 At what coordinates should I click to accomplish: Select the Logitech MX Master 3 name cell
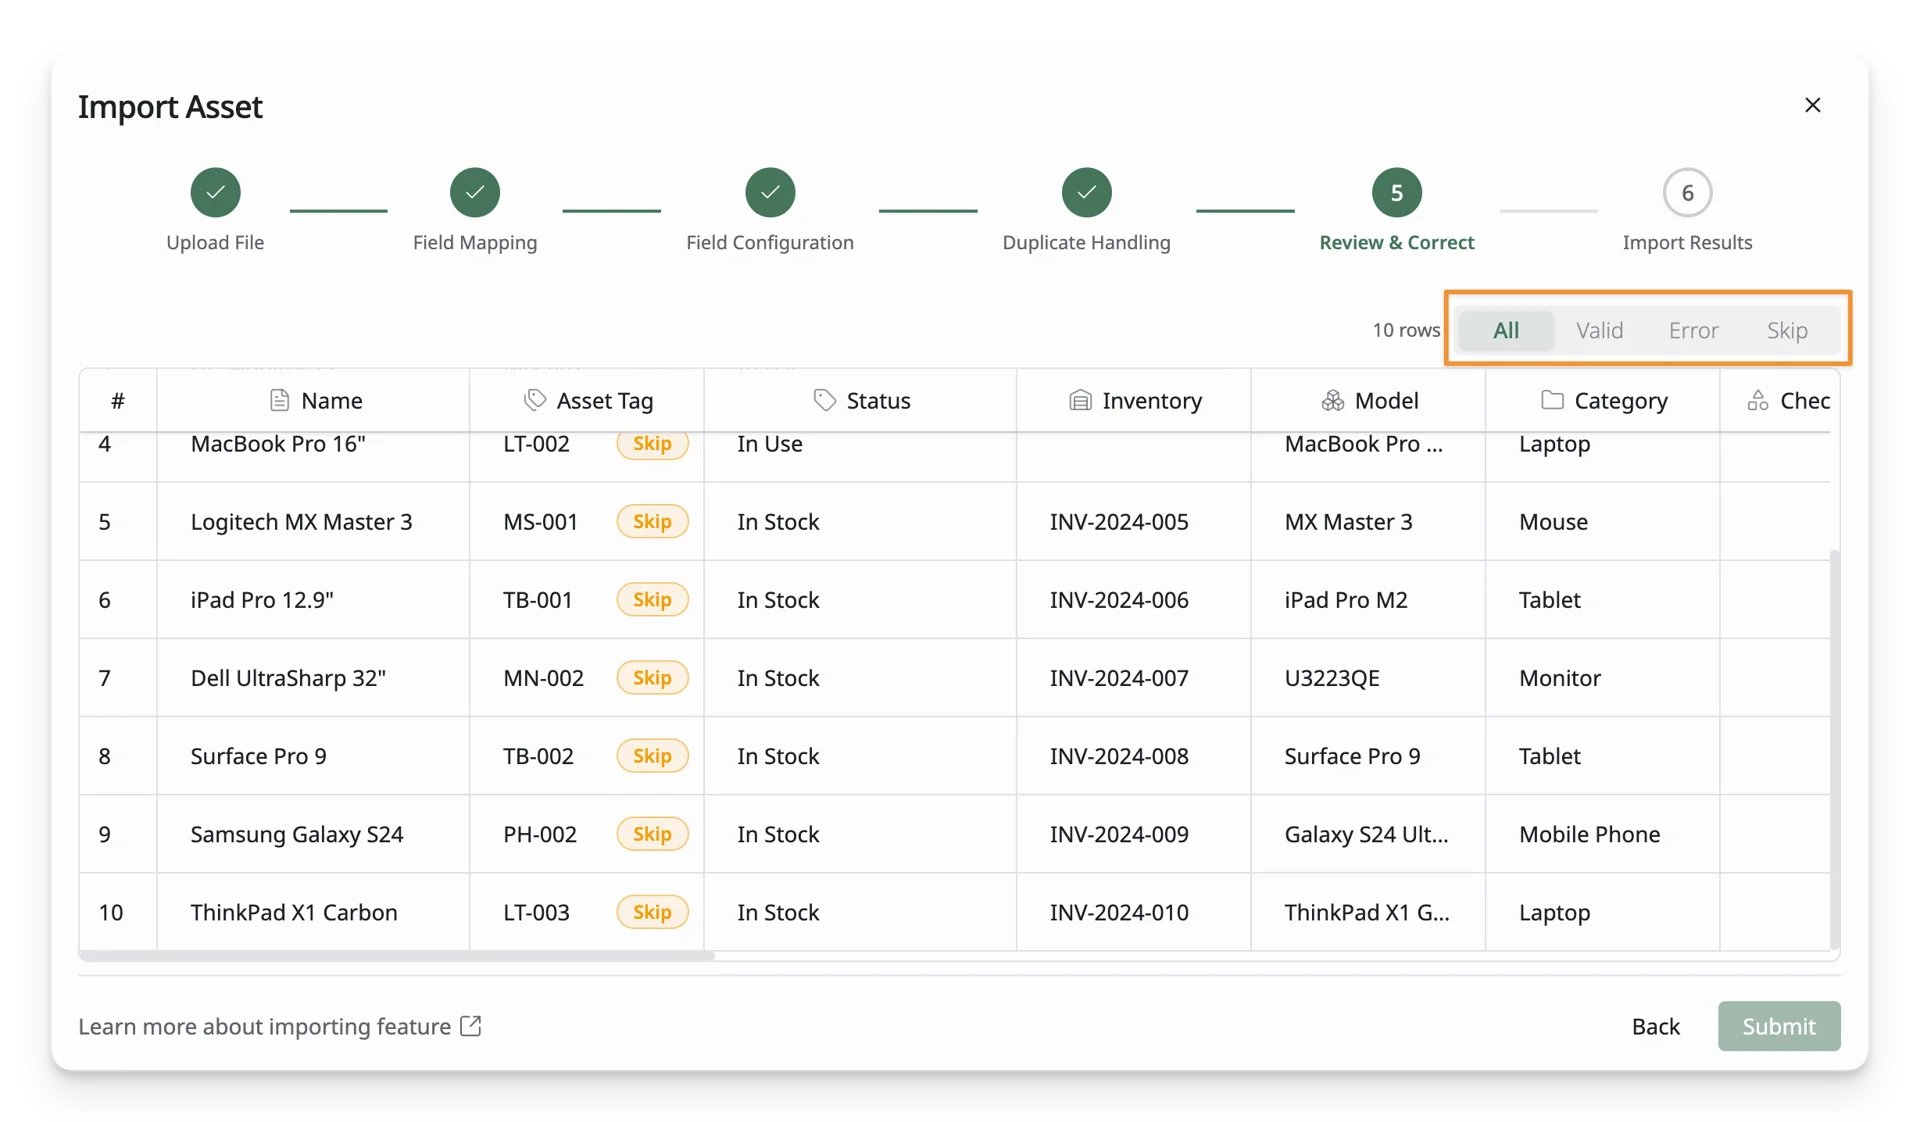(x=313, y=521)
